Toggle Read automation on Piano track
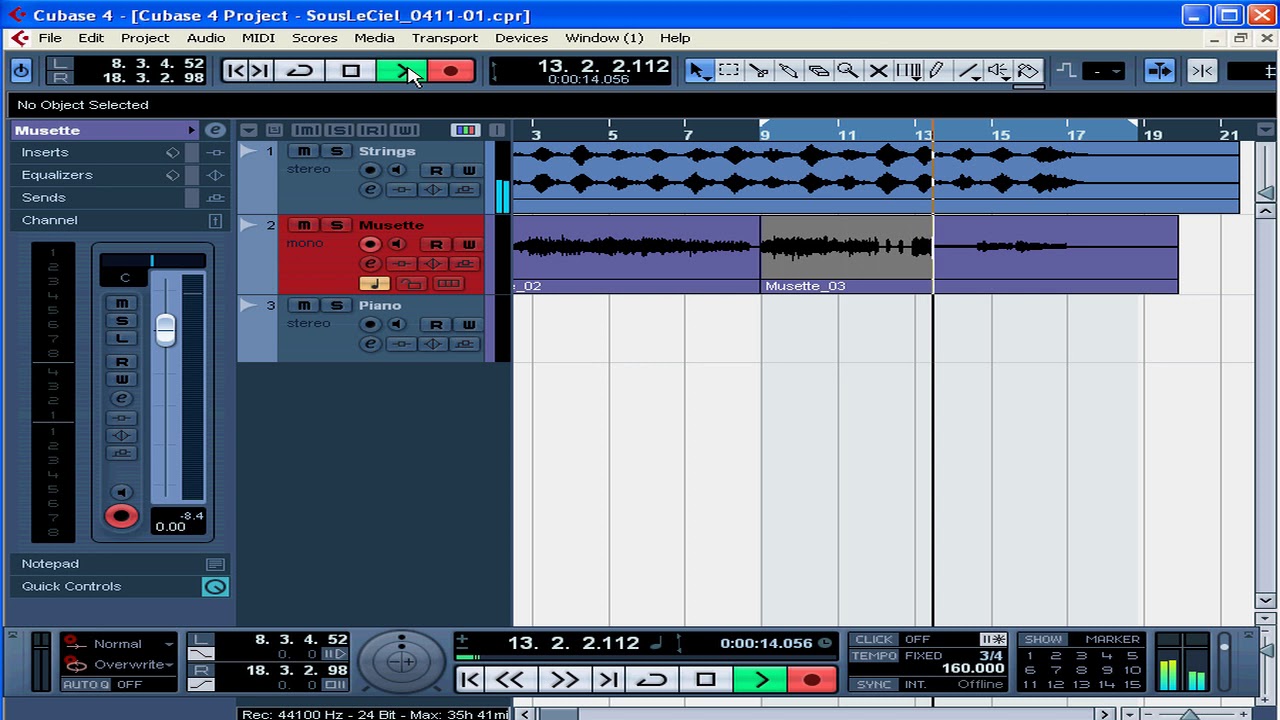Image resolution: width=1280 pixels, height=720 pixels. (436, 324)
